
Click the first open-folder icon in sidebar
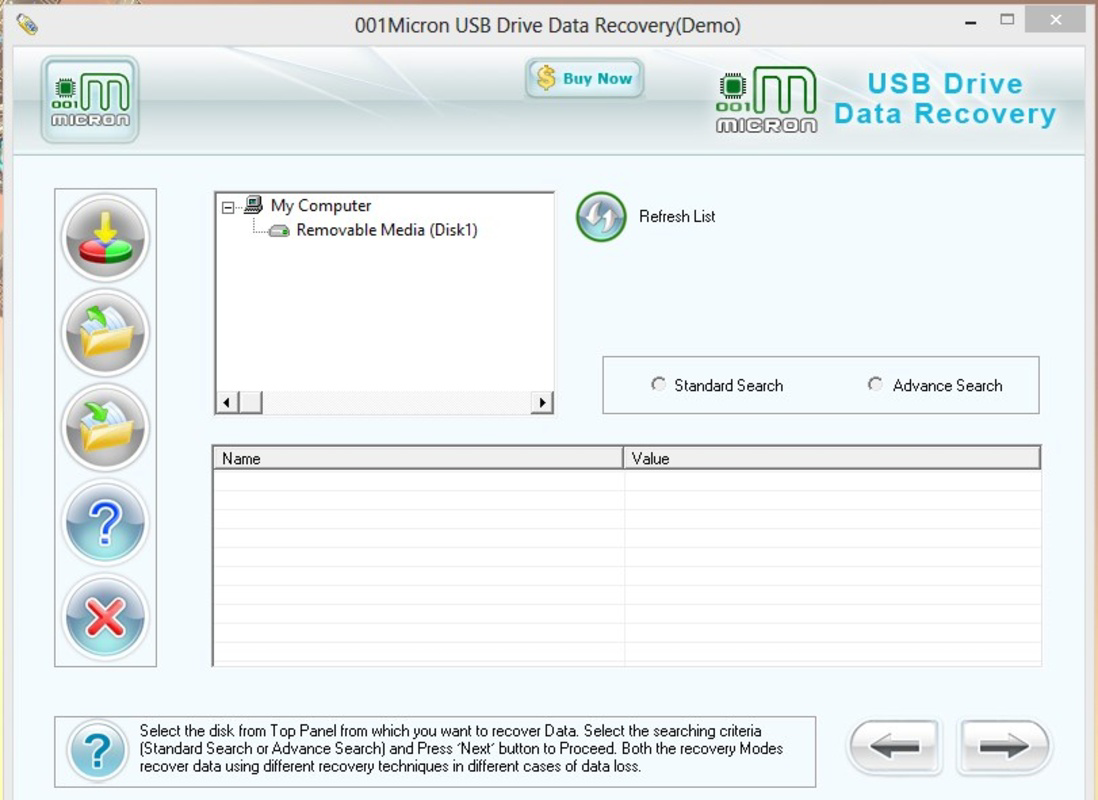(x=105, y=332)
